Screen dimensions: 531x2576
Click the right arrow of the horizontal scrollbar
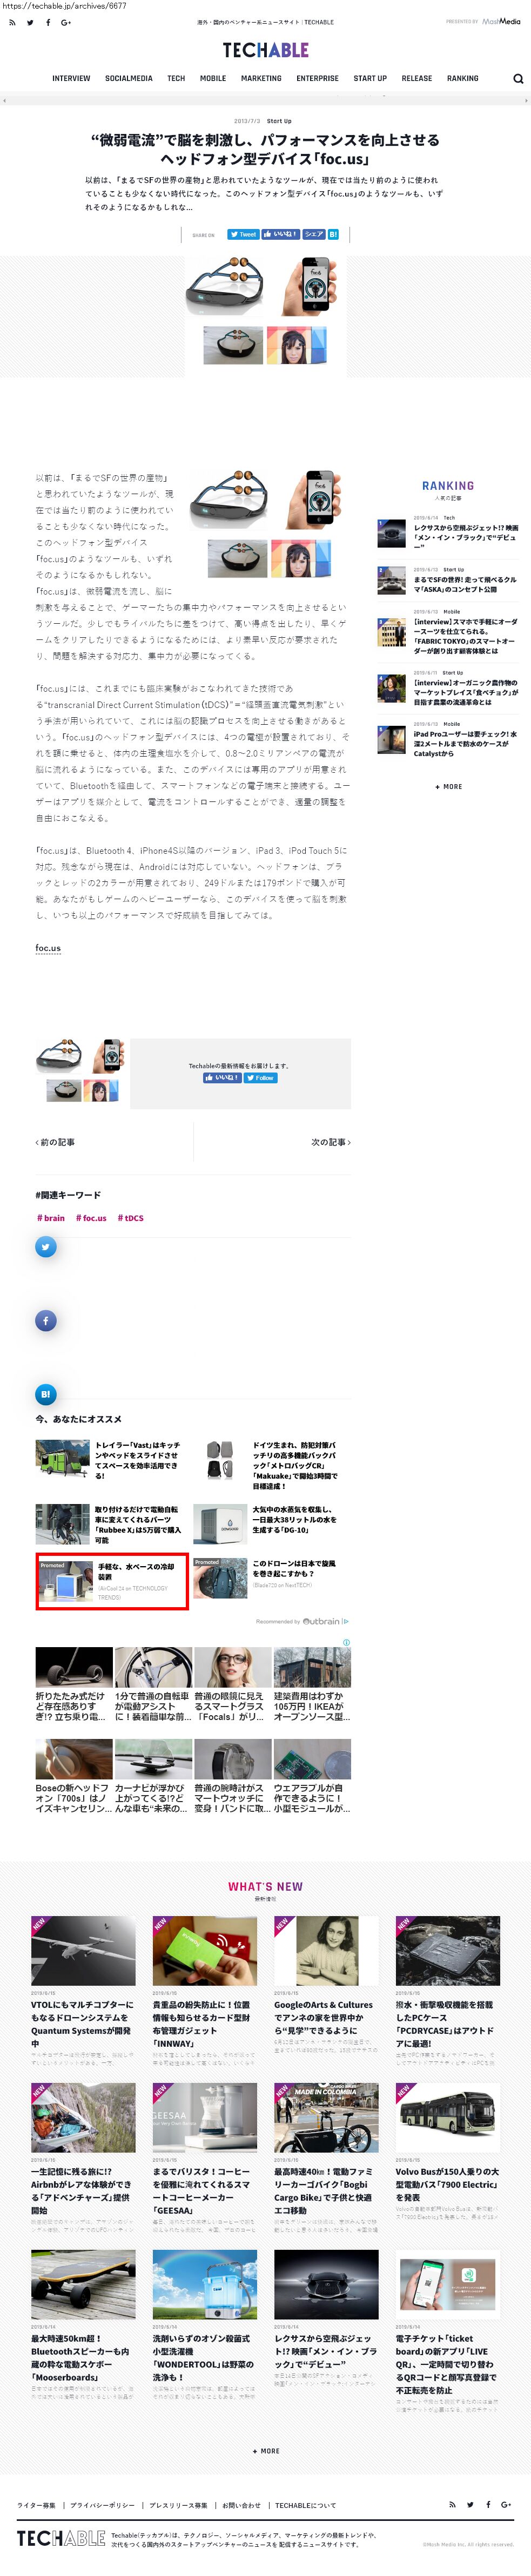point(526,100)
